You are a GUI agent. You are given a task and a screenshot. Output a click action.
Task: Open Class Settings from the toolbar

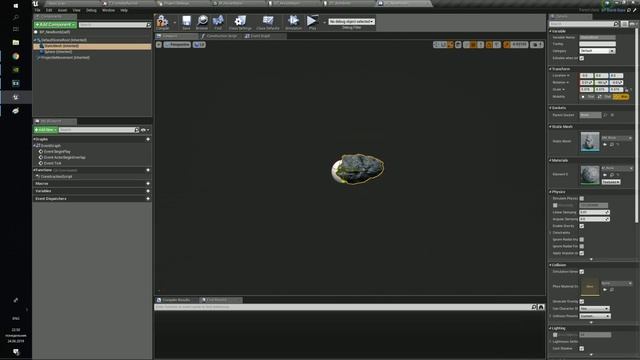pos(240,22)
